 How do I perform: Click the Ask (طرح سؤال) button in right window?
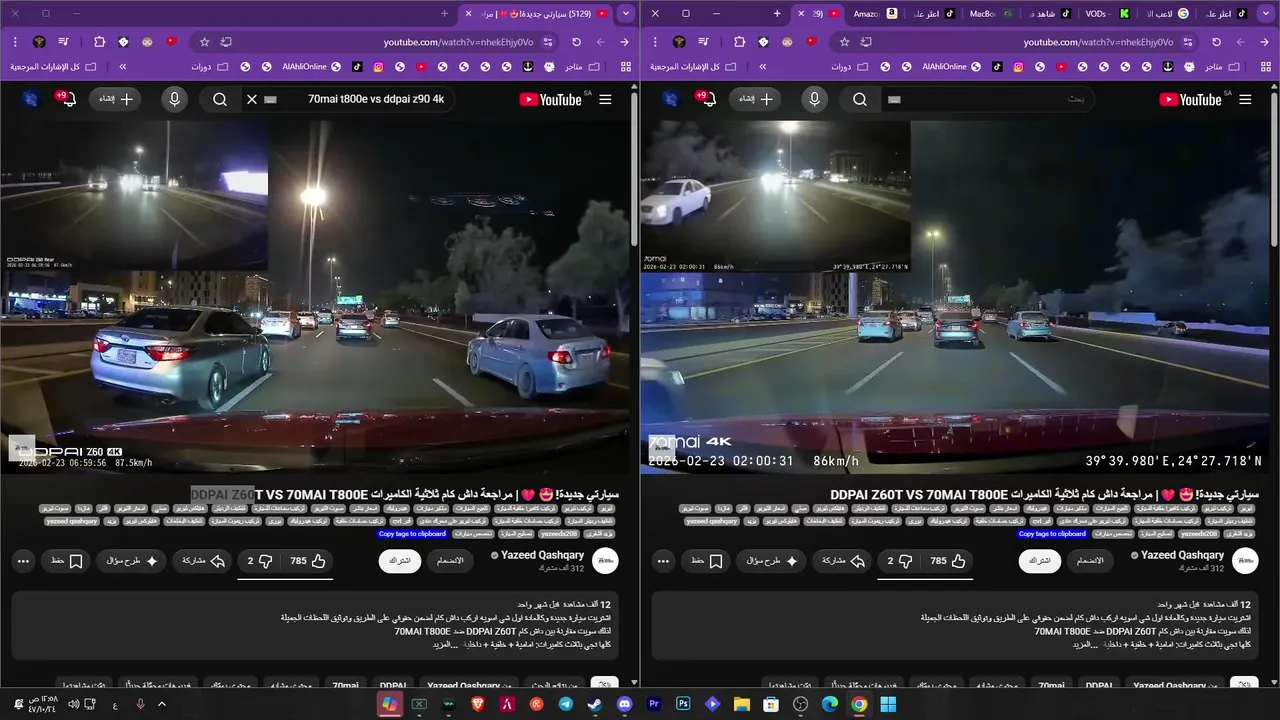[770, 561]
